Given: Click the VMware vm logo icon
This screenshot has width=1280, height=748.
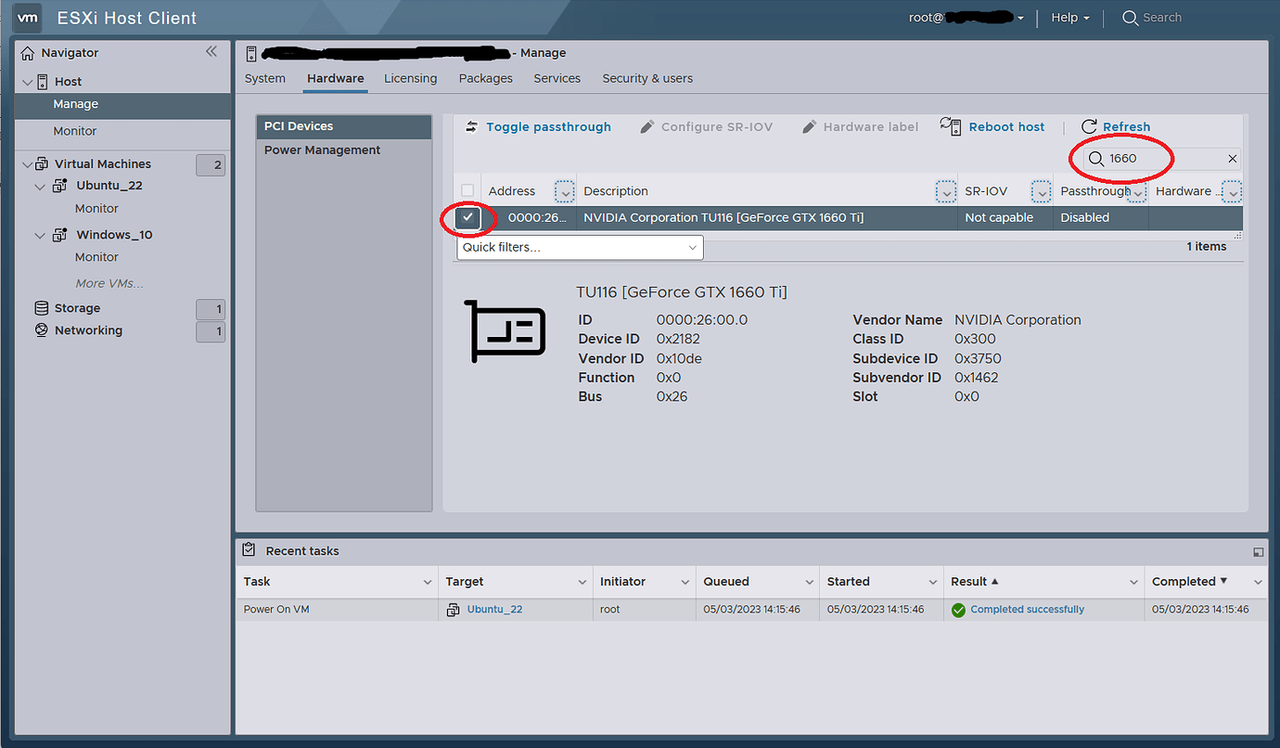Looking at the screenshot, I should coord(28,17).
